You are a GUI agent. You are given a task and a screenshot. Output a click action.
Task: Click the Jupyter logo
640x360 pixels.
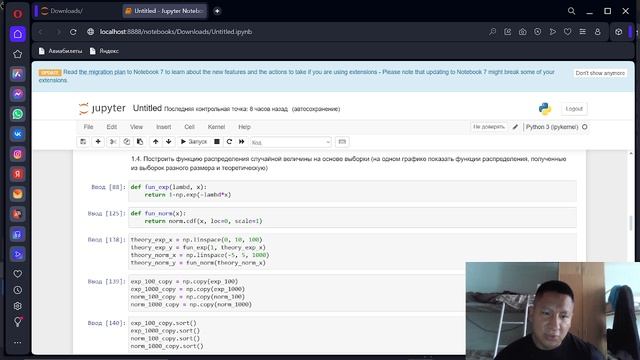(x=102, y=108)
